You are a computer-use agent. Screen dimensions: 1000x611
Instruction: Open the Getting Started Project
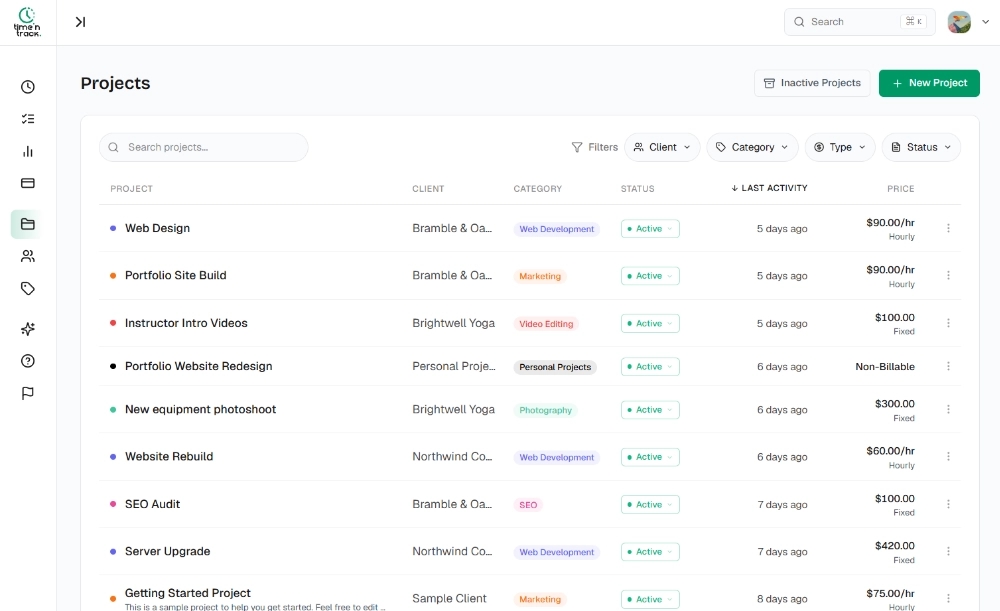click(188, 593)
